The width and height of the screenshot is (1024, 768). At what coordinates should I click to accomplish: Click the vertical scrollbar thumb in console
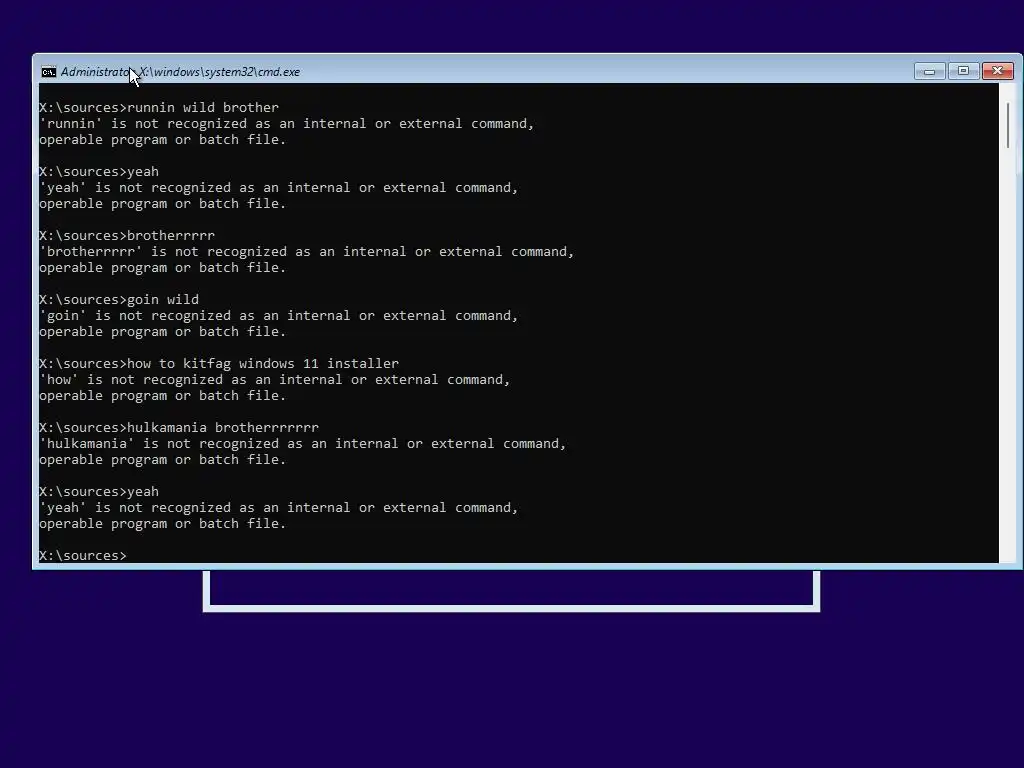pyautogui.click(x=1008, y=125)
